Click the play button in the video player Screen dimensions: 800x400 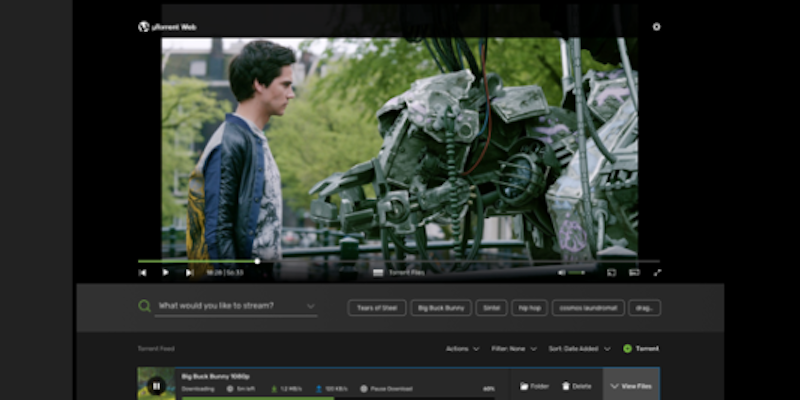point(165,272)
